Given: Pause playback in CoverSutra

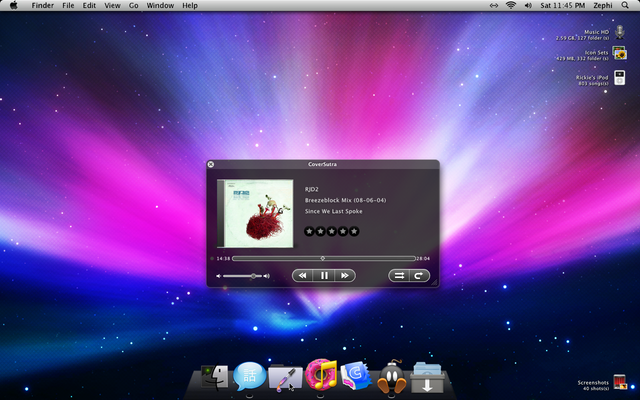Looking at the screenshot, I should [x=324, y=276].
